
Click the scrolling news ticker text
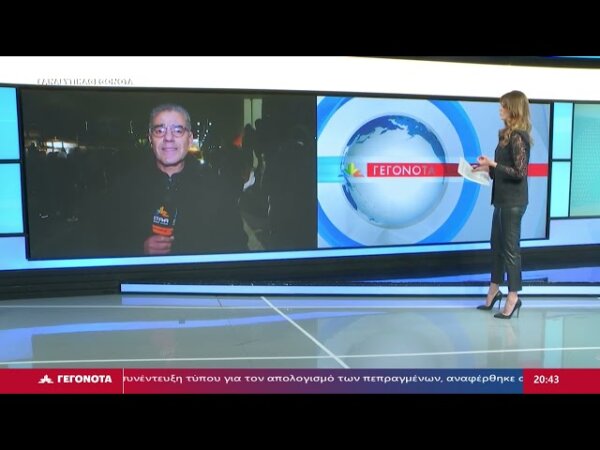coord(322,380)
